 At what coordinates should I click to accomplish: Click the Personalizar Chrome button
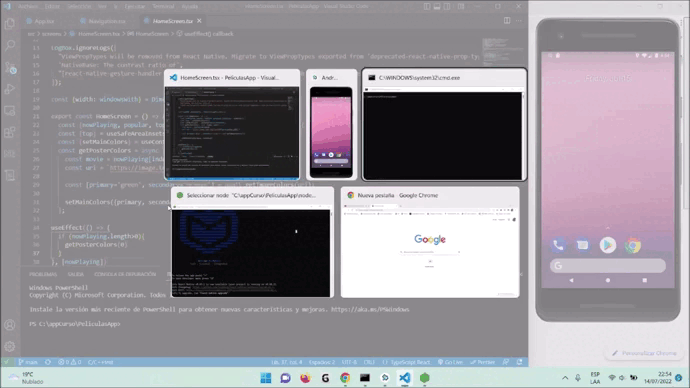pos(644,353)
